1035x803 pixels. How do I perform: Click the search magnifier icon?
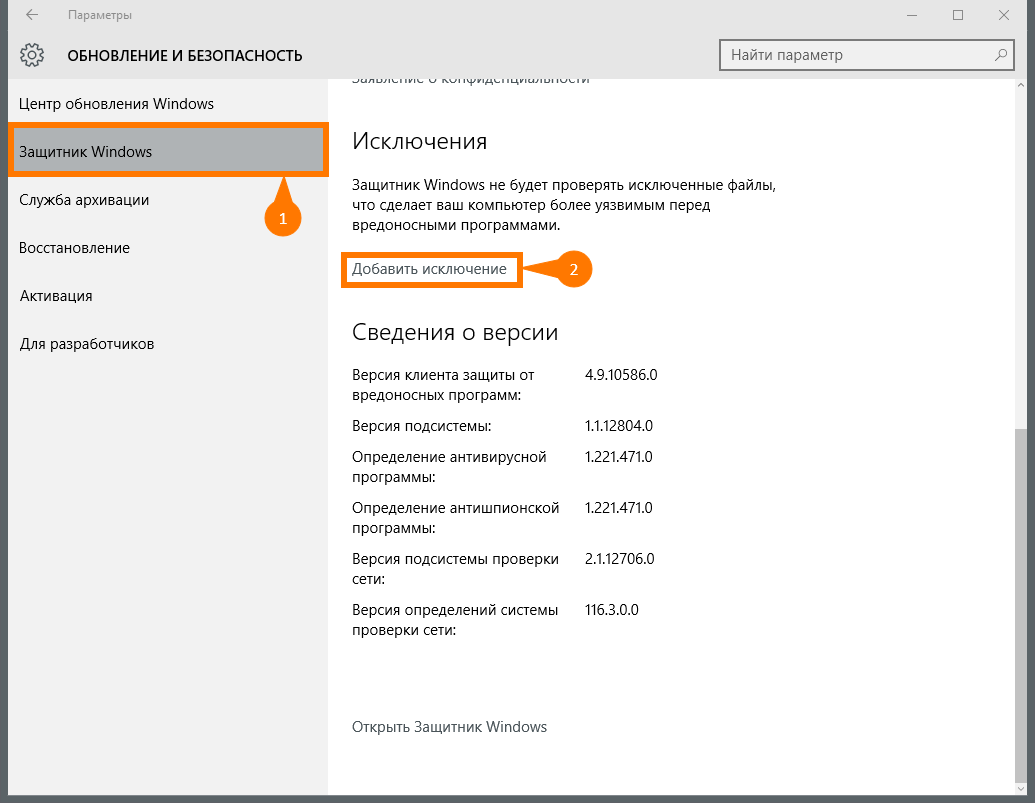point(1001,55)
